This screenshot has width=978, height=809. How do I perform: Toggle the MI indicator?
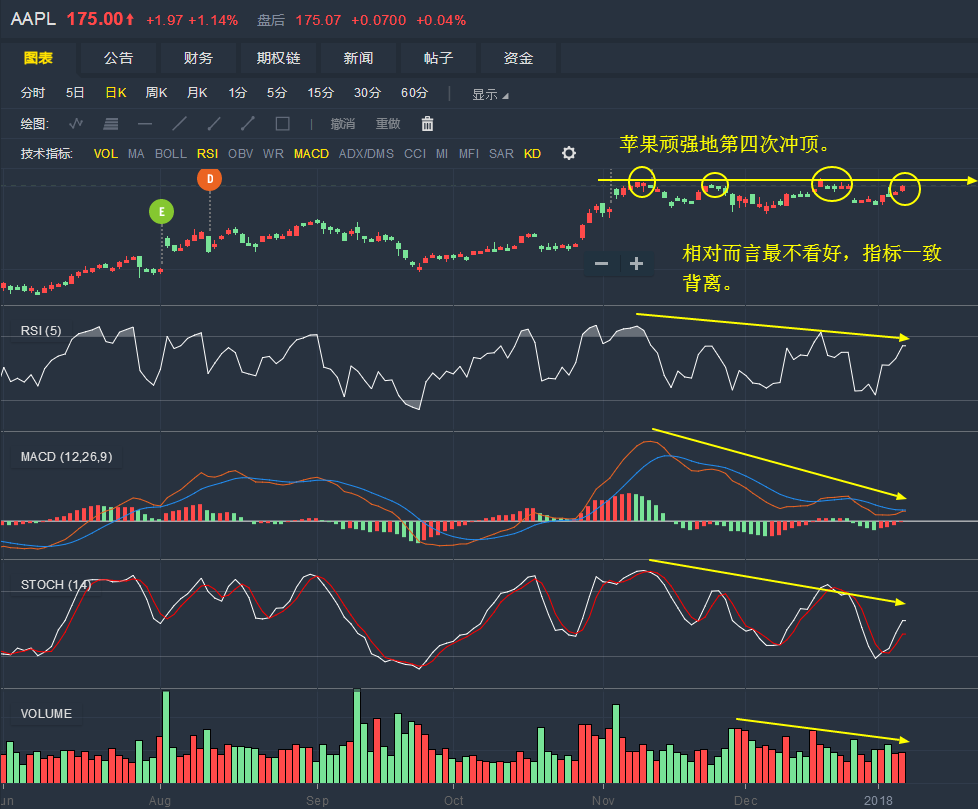442,153
